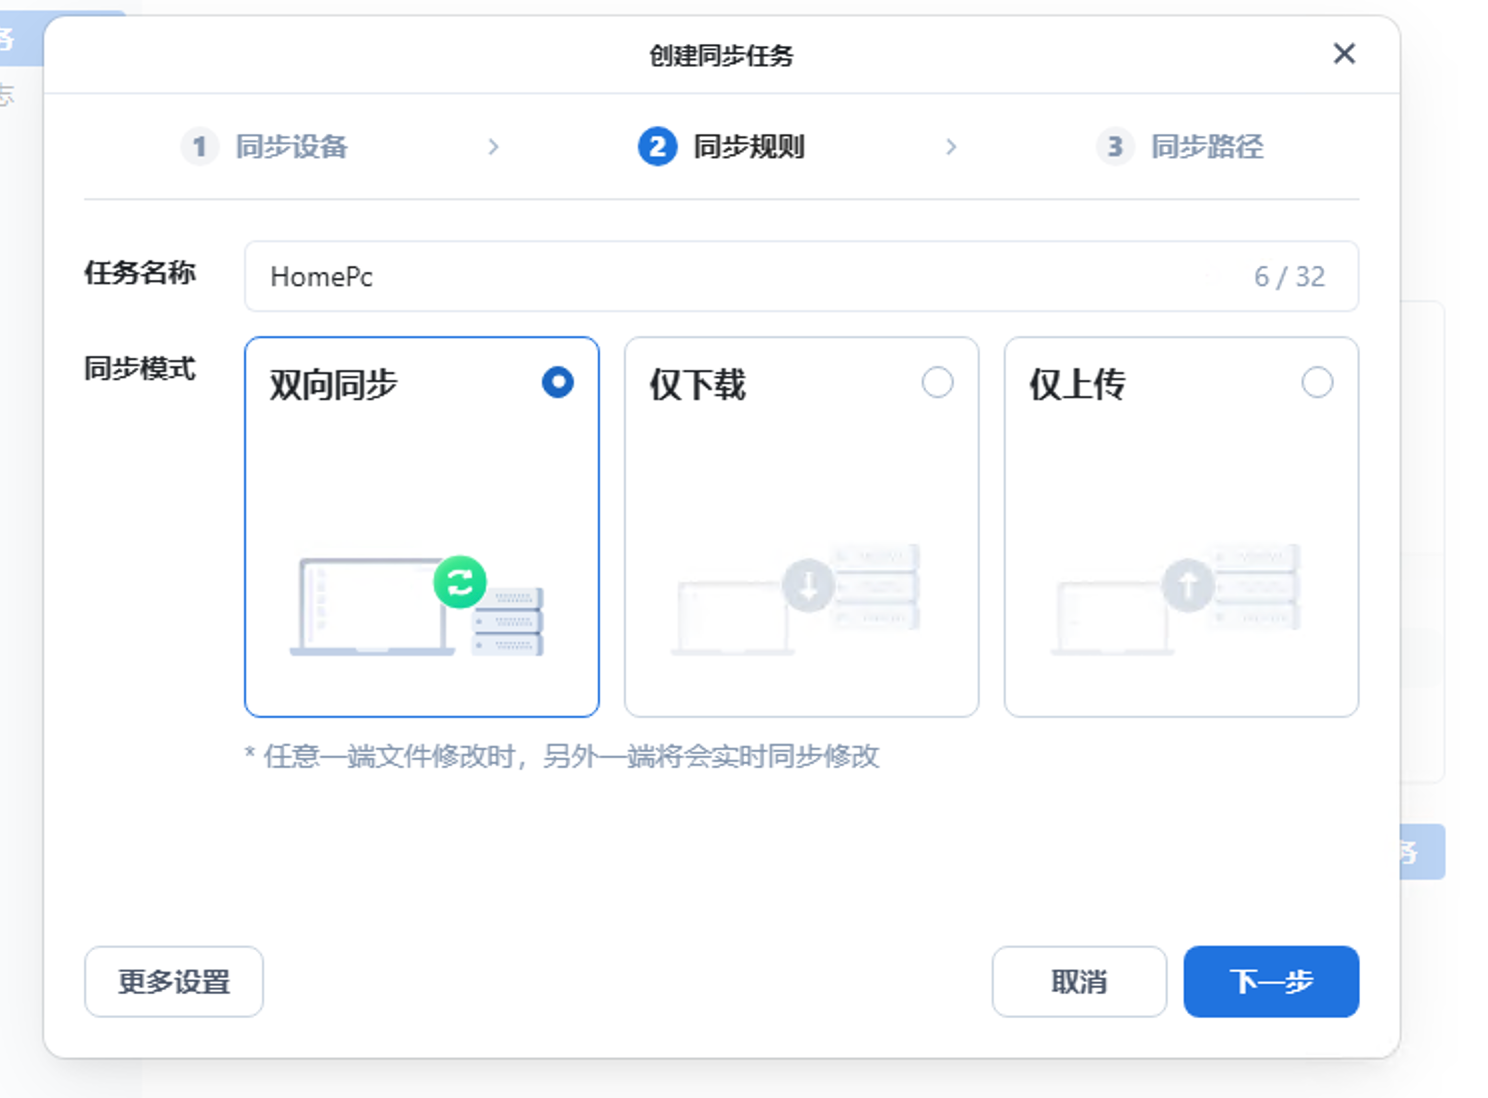Close the 创建同步任务 dialog

(1344, 54)
